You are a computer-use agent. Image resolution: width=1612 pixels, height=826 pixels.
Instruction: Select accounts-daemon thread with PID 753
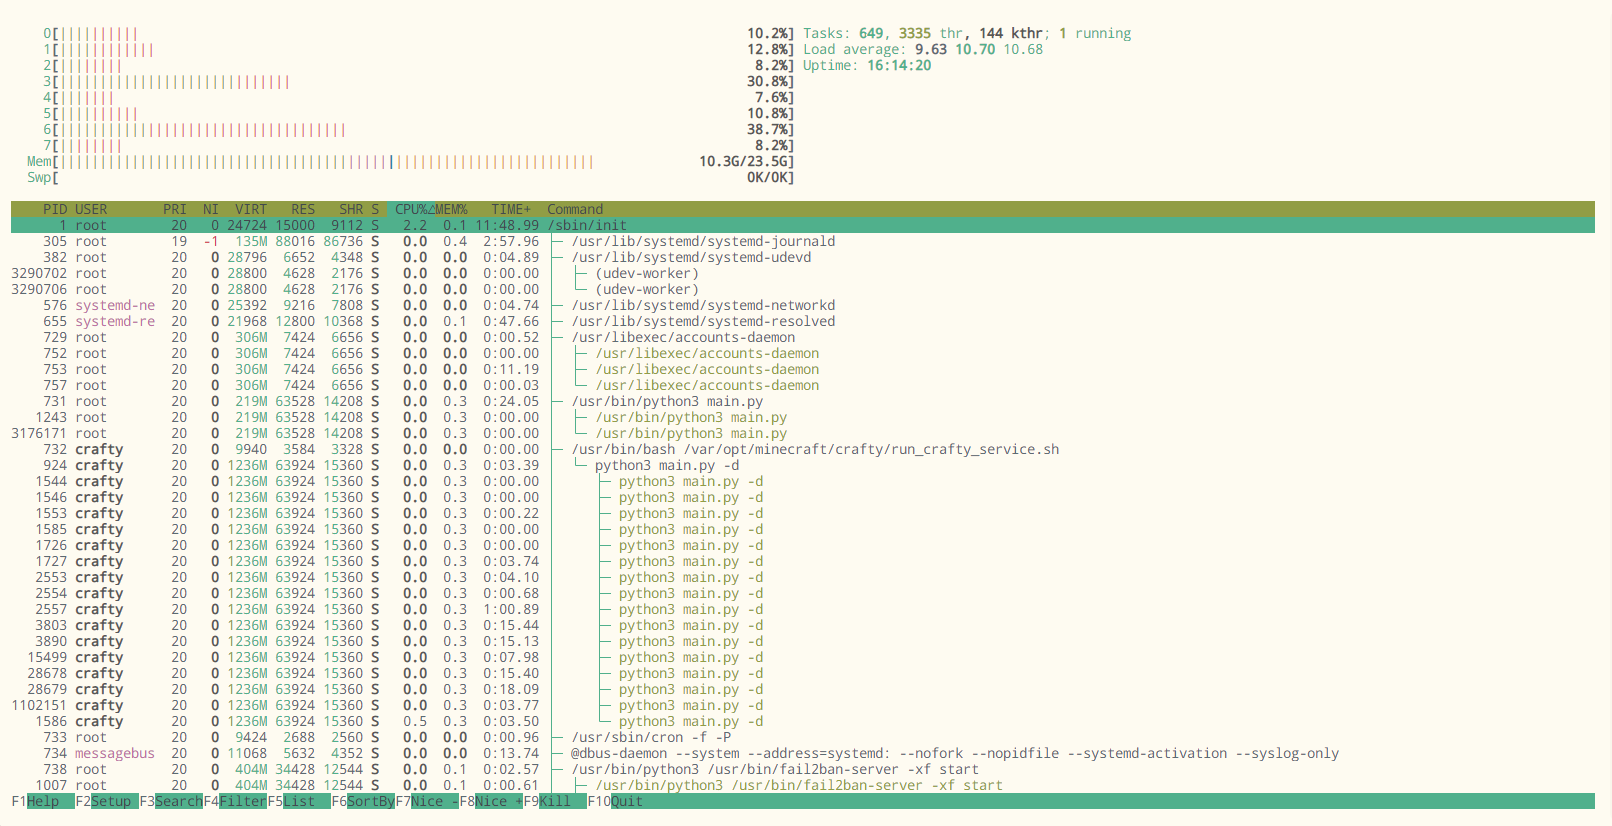803,369
